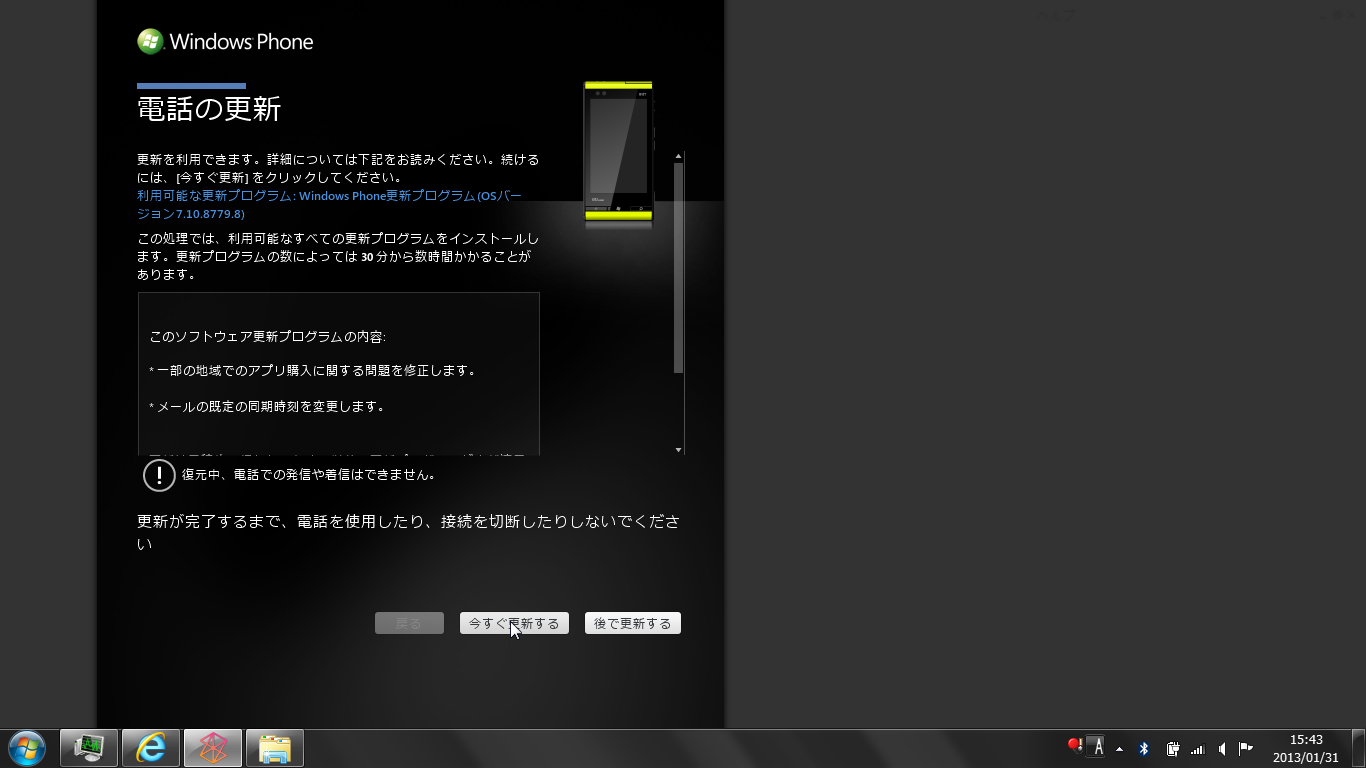Click the text about fixing app purchases
The width and height of the screenshot is (1366, 768).
tap(312, 371)
